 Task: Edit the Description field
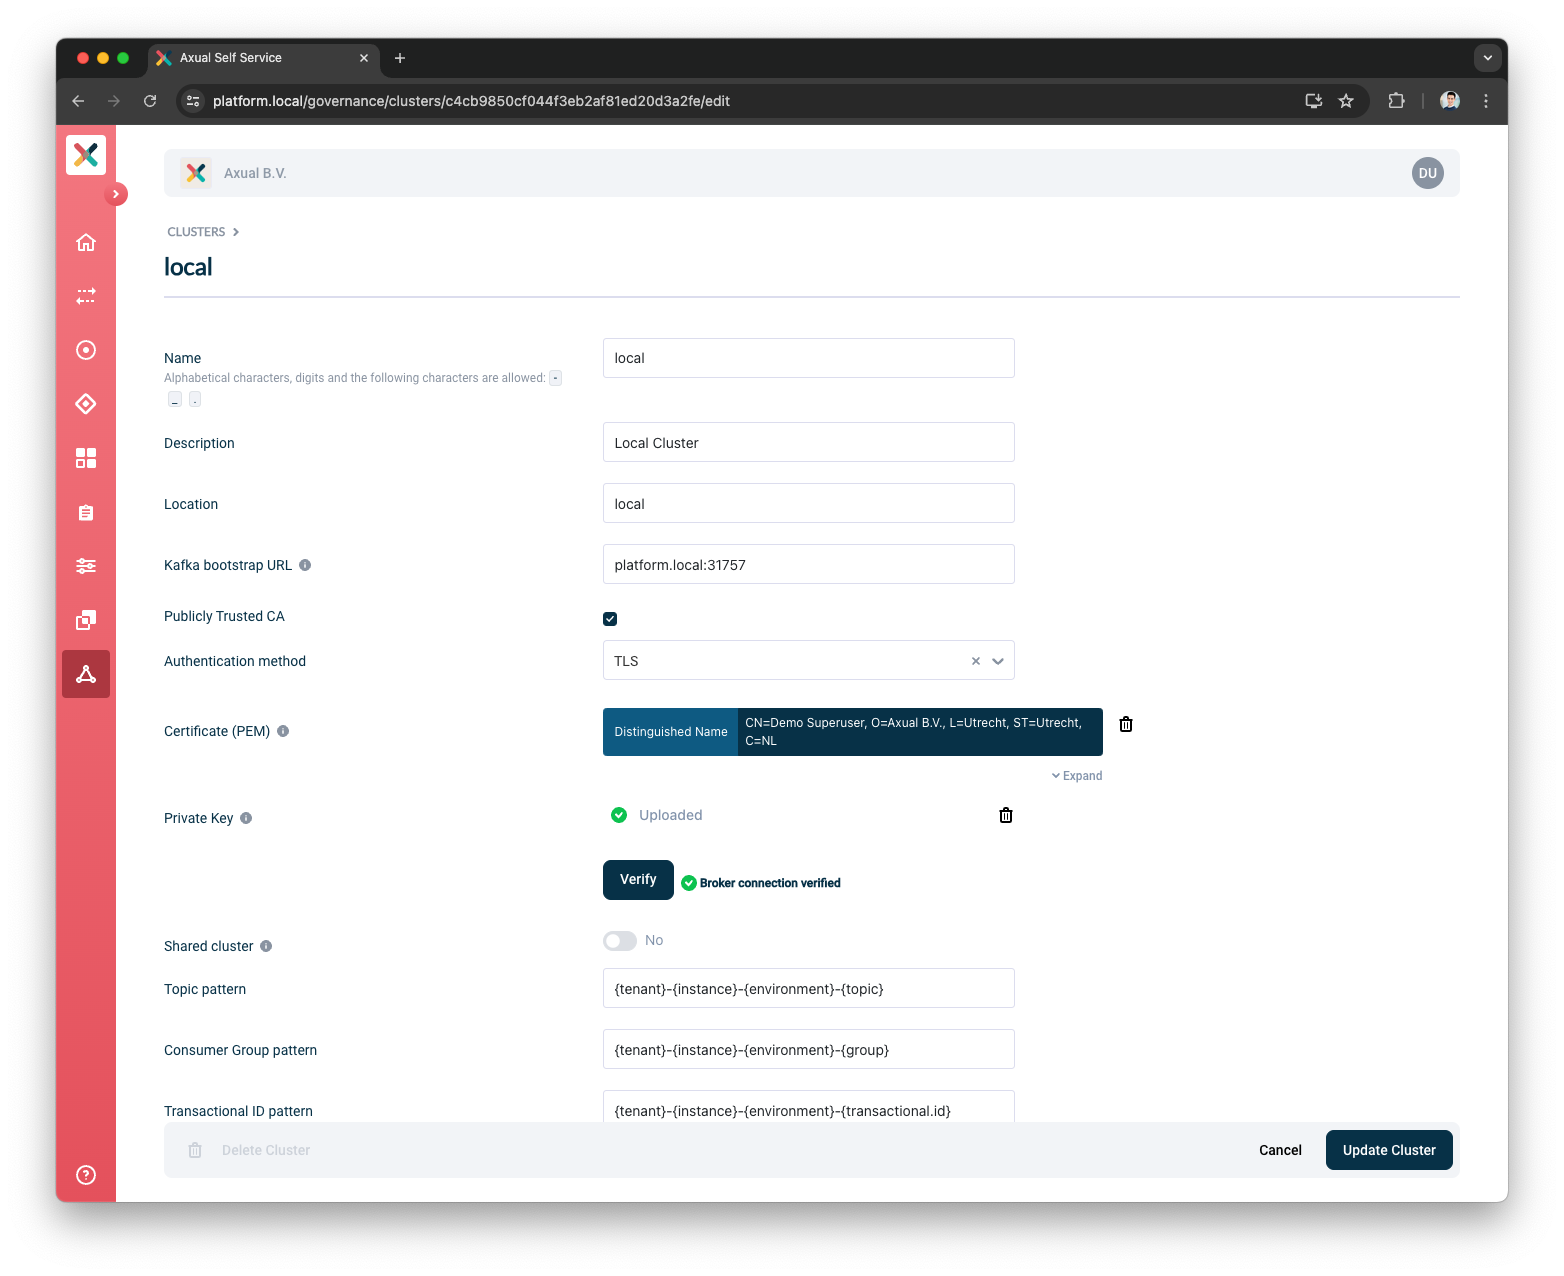click(x=809, y=442)
